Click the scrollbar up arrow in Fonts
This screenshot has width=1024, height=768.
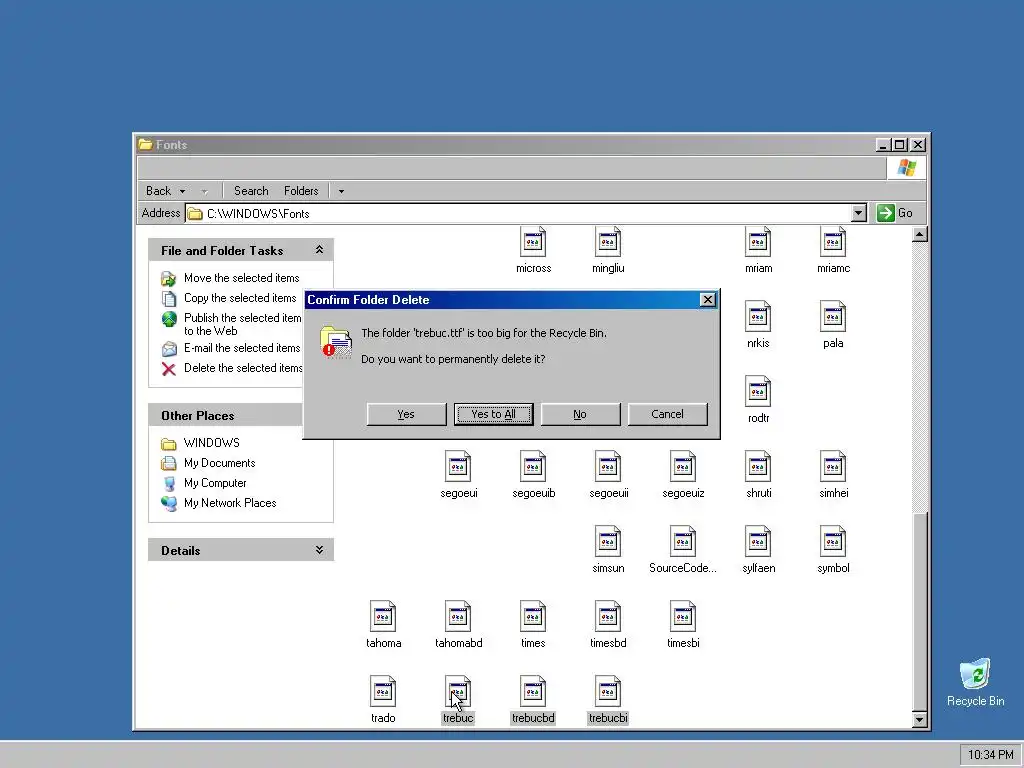point(920,234)
